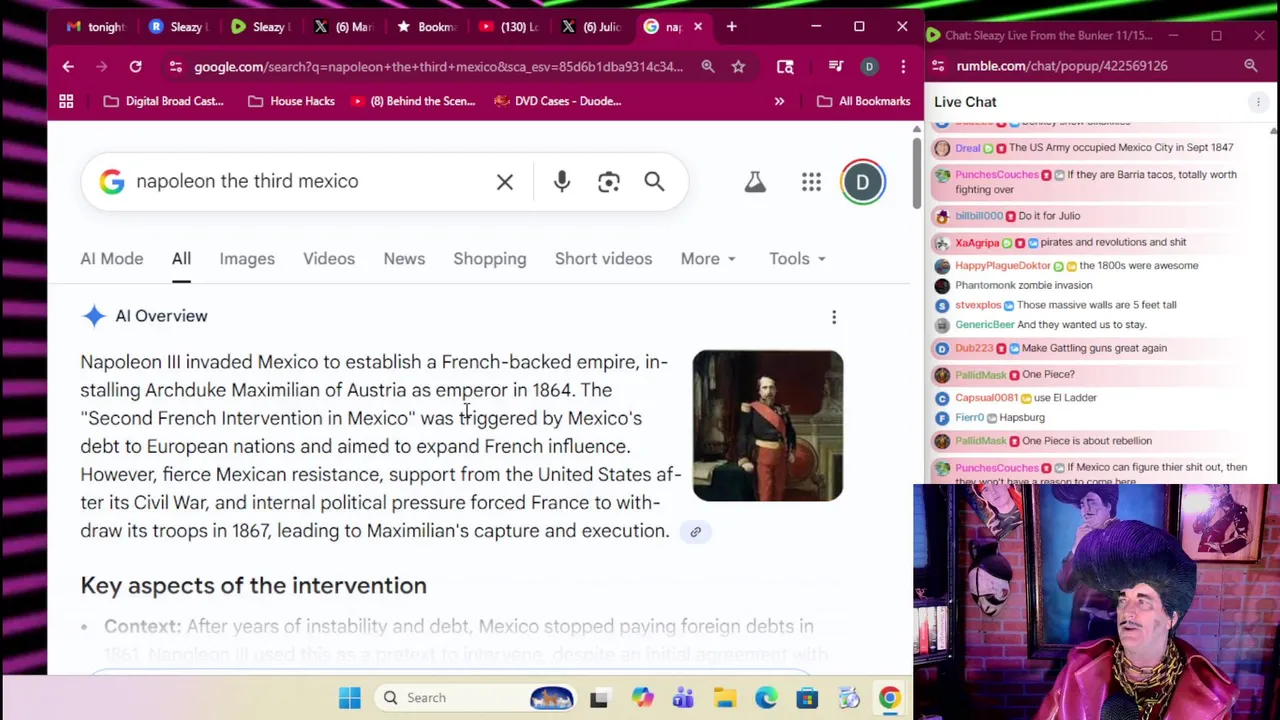Start voice search with the microphone

point(562,181)
